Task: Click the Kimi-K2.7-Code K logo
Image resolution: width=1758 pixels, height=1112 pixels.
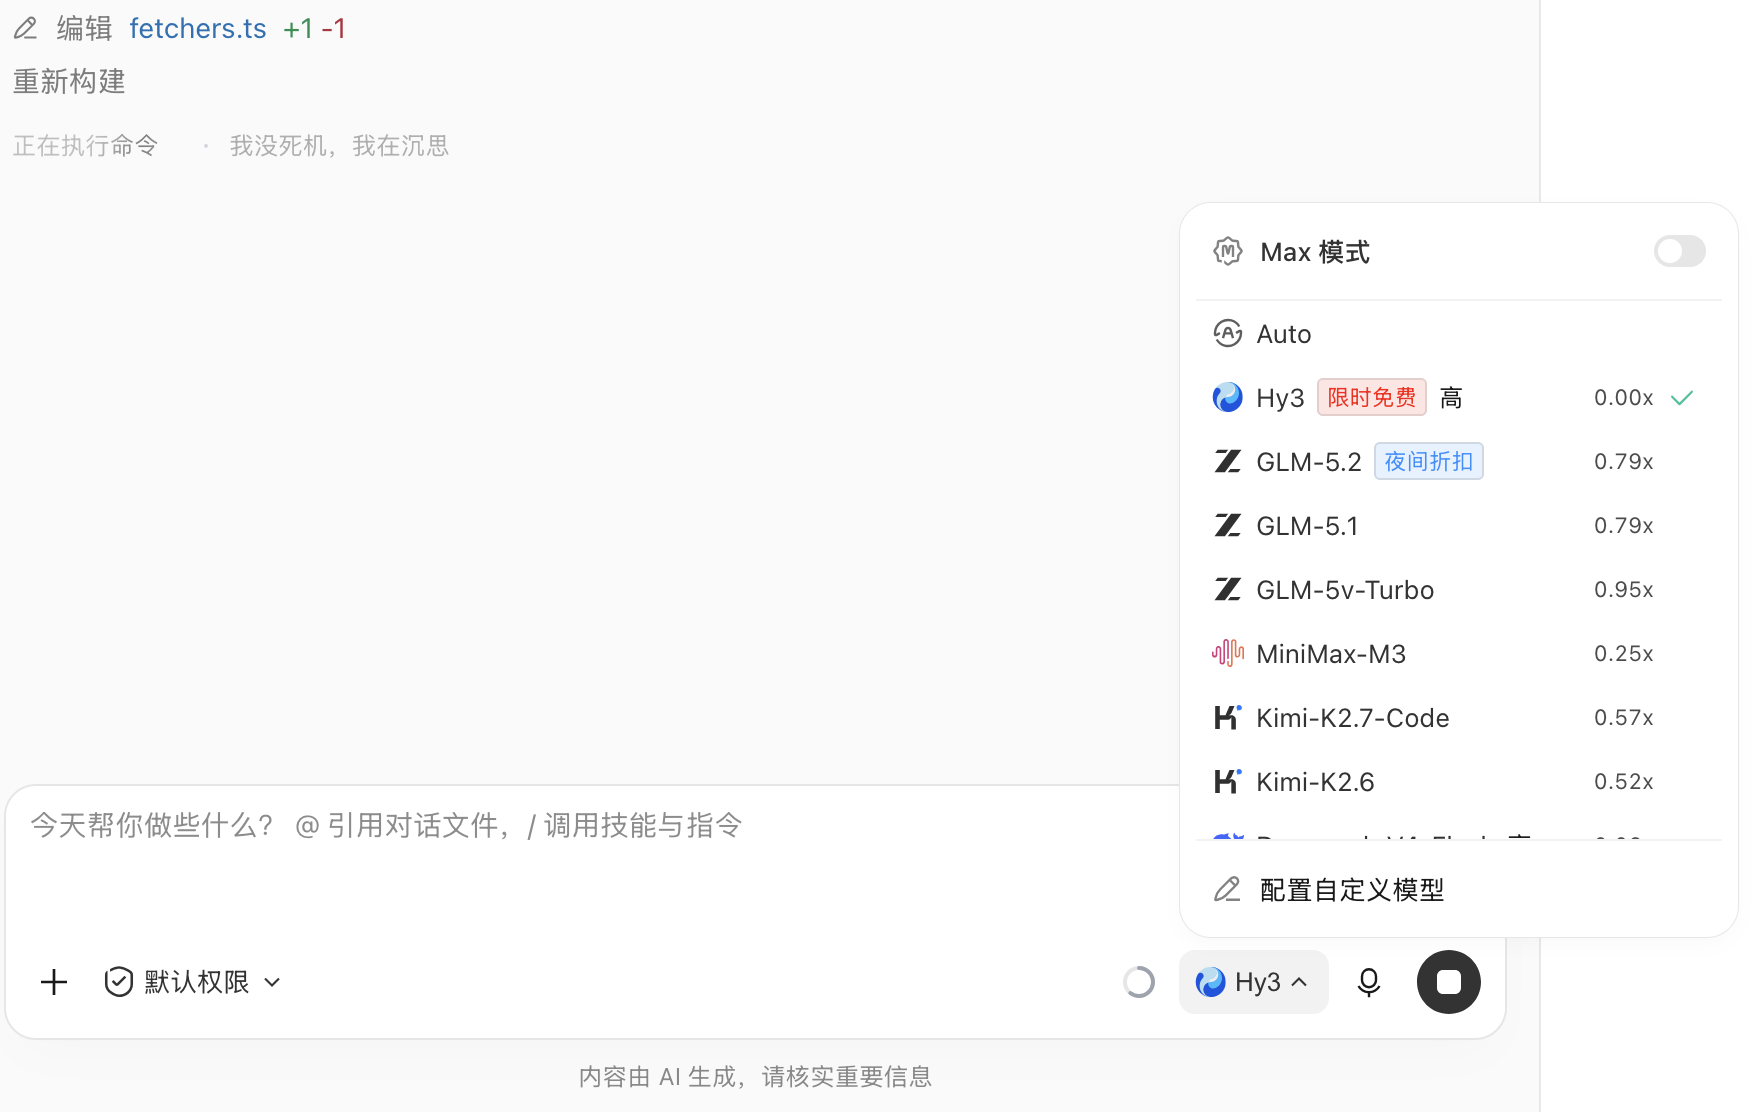Action: pos(1228,717)
